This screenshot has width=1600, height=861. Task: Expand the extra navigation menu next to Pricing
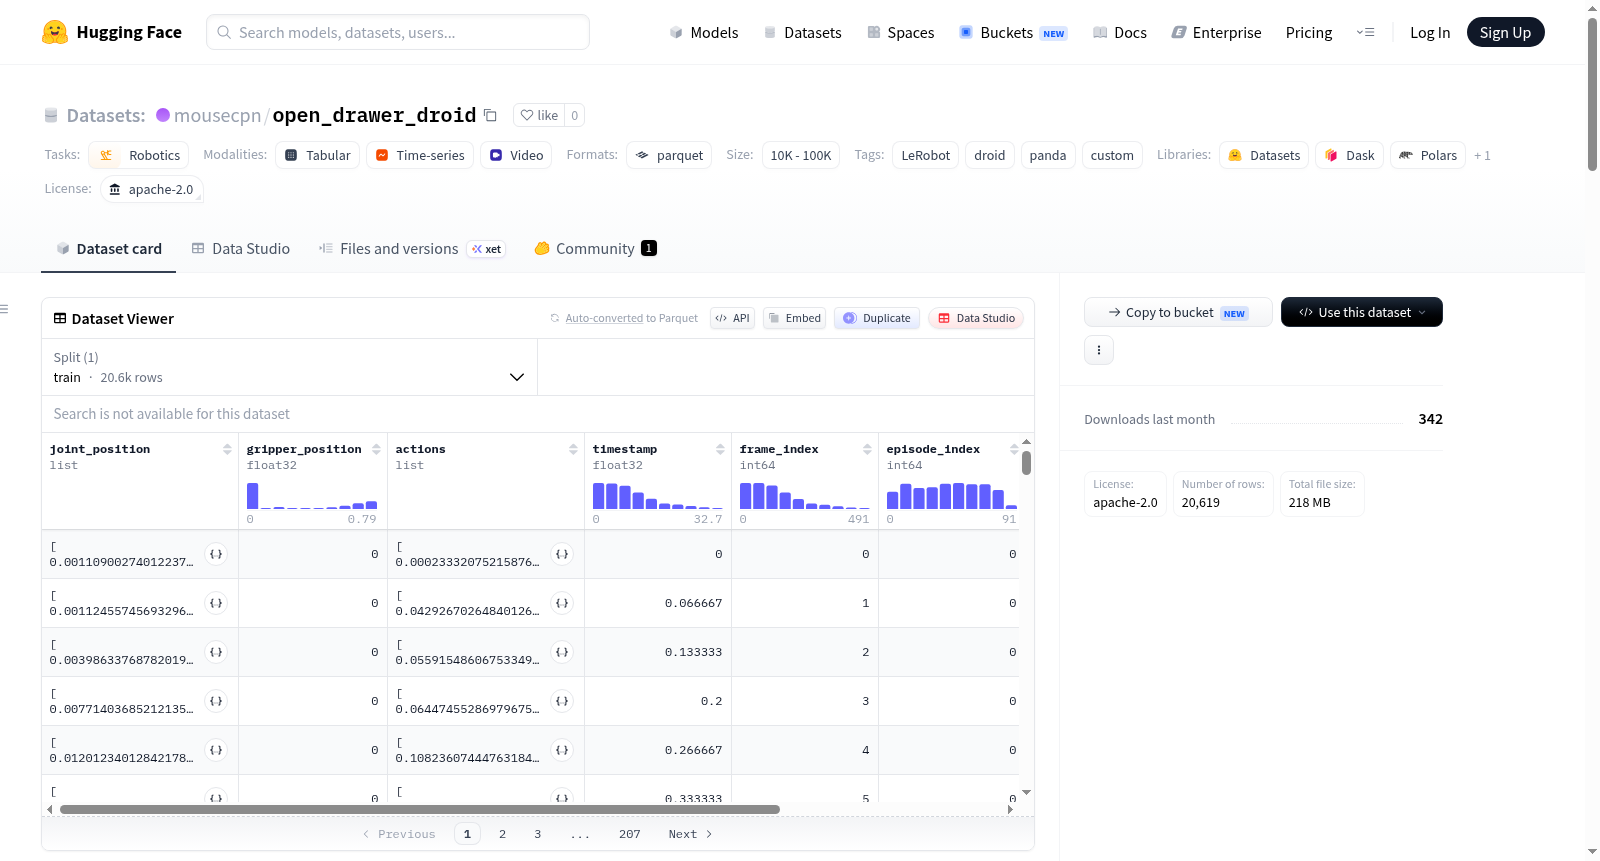[x=1365, y=32]
